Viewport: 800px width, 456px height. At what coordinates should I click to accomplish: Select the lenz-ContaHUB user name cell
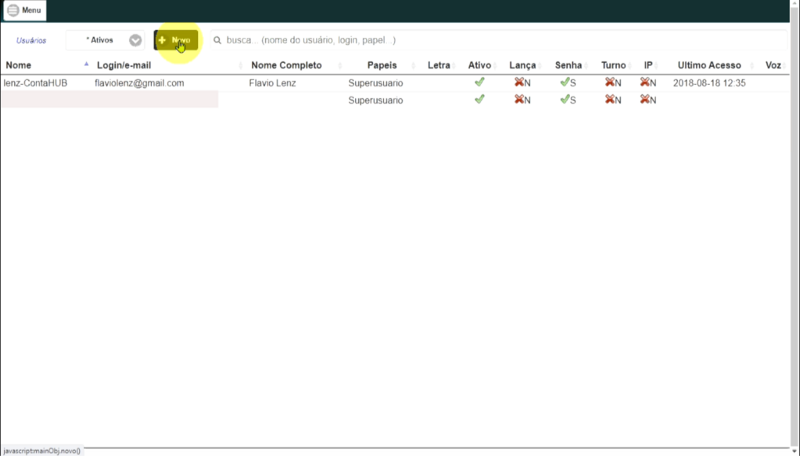point(36,83)
